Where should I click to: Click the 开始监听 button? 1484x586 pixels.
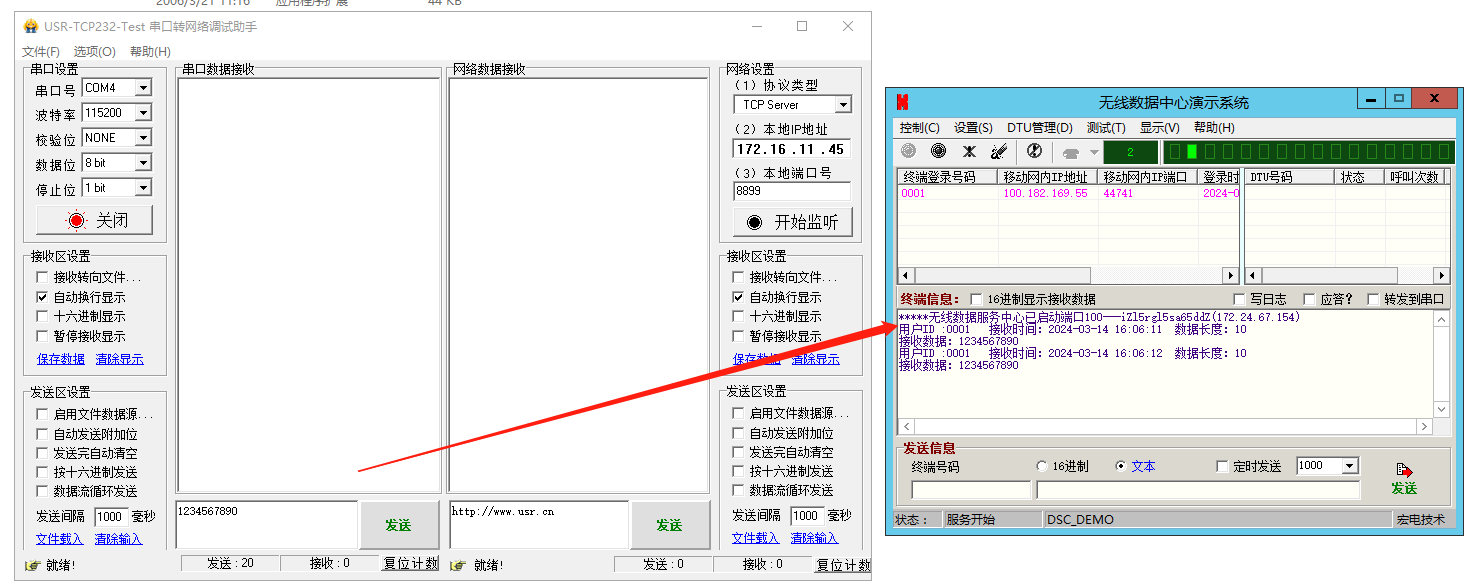792,222
